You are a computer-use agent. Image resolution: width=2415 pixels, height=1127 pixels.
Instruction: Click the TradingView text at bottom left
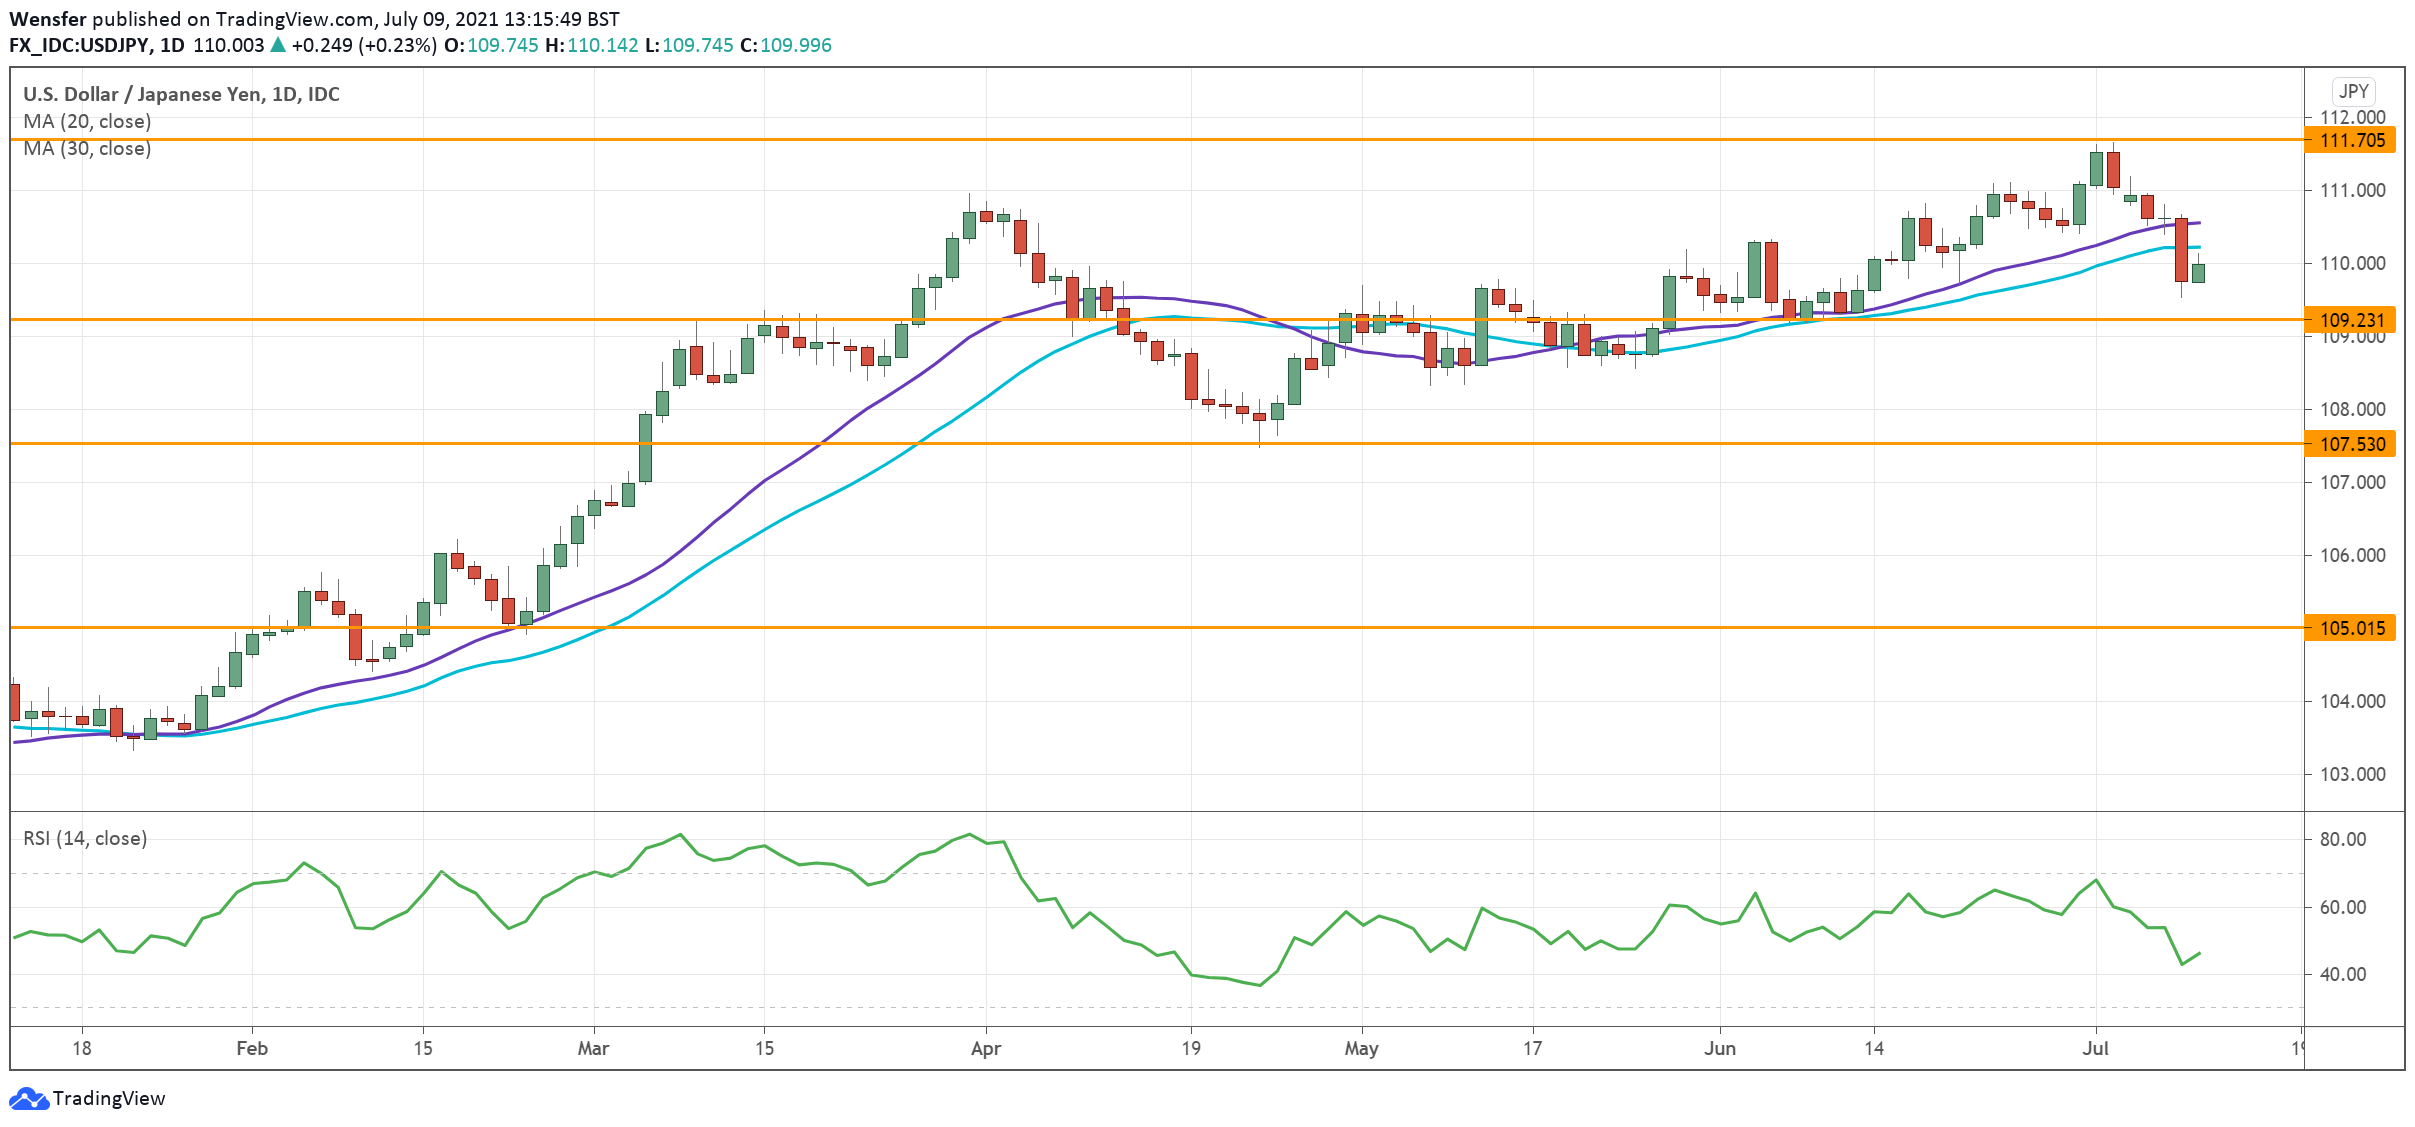(x=108, y=1098)
